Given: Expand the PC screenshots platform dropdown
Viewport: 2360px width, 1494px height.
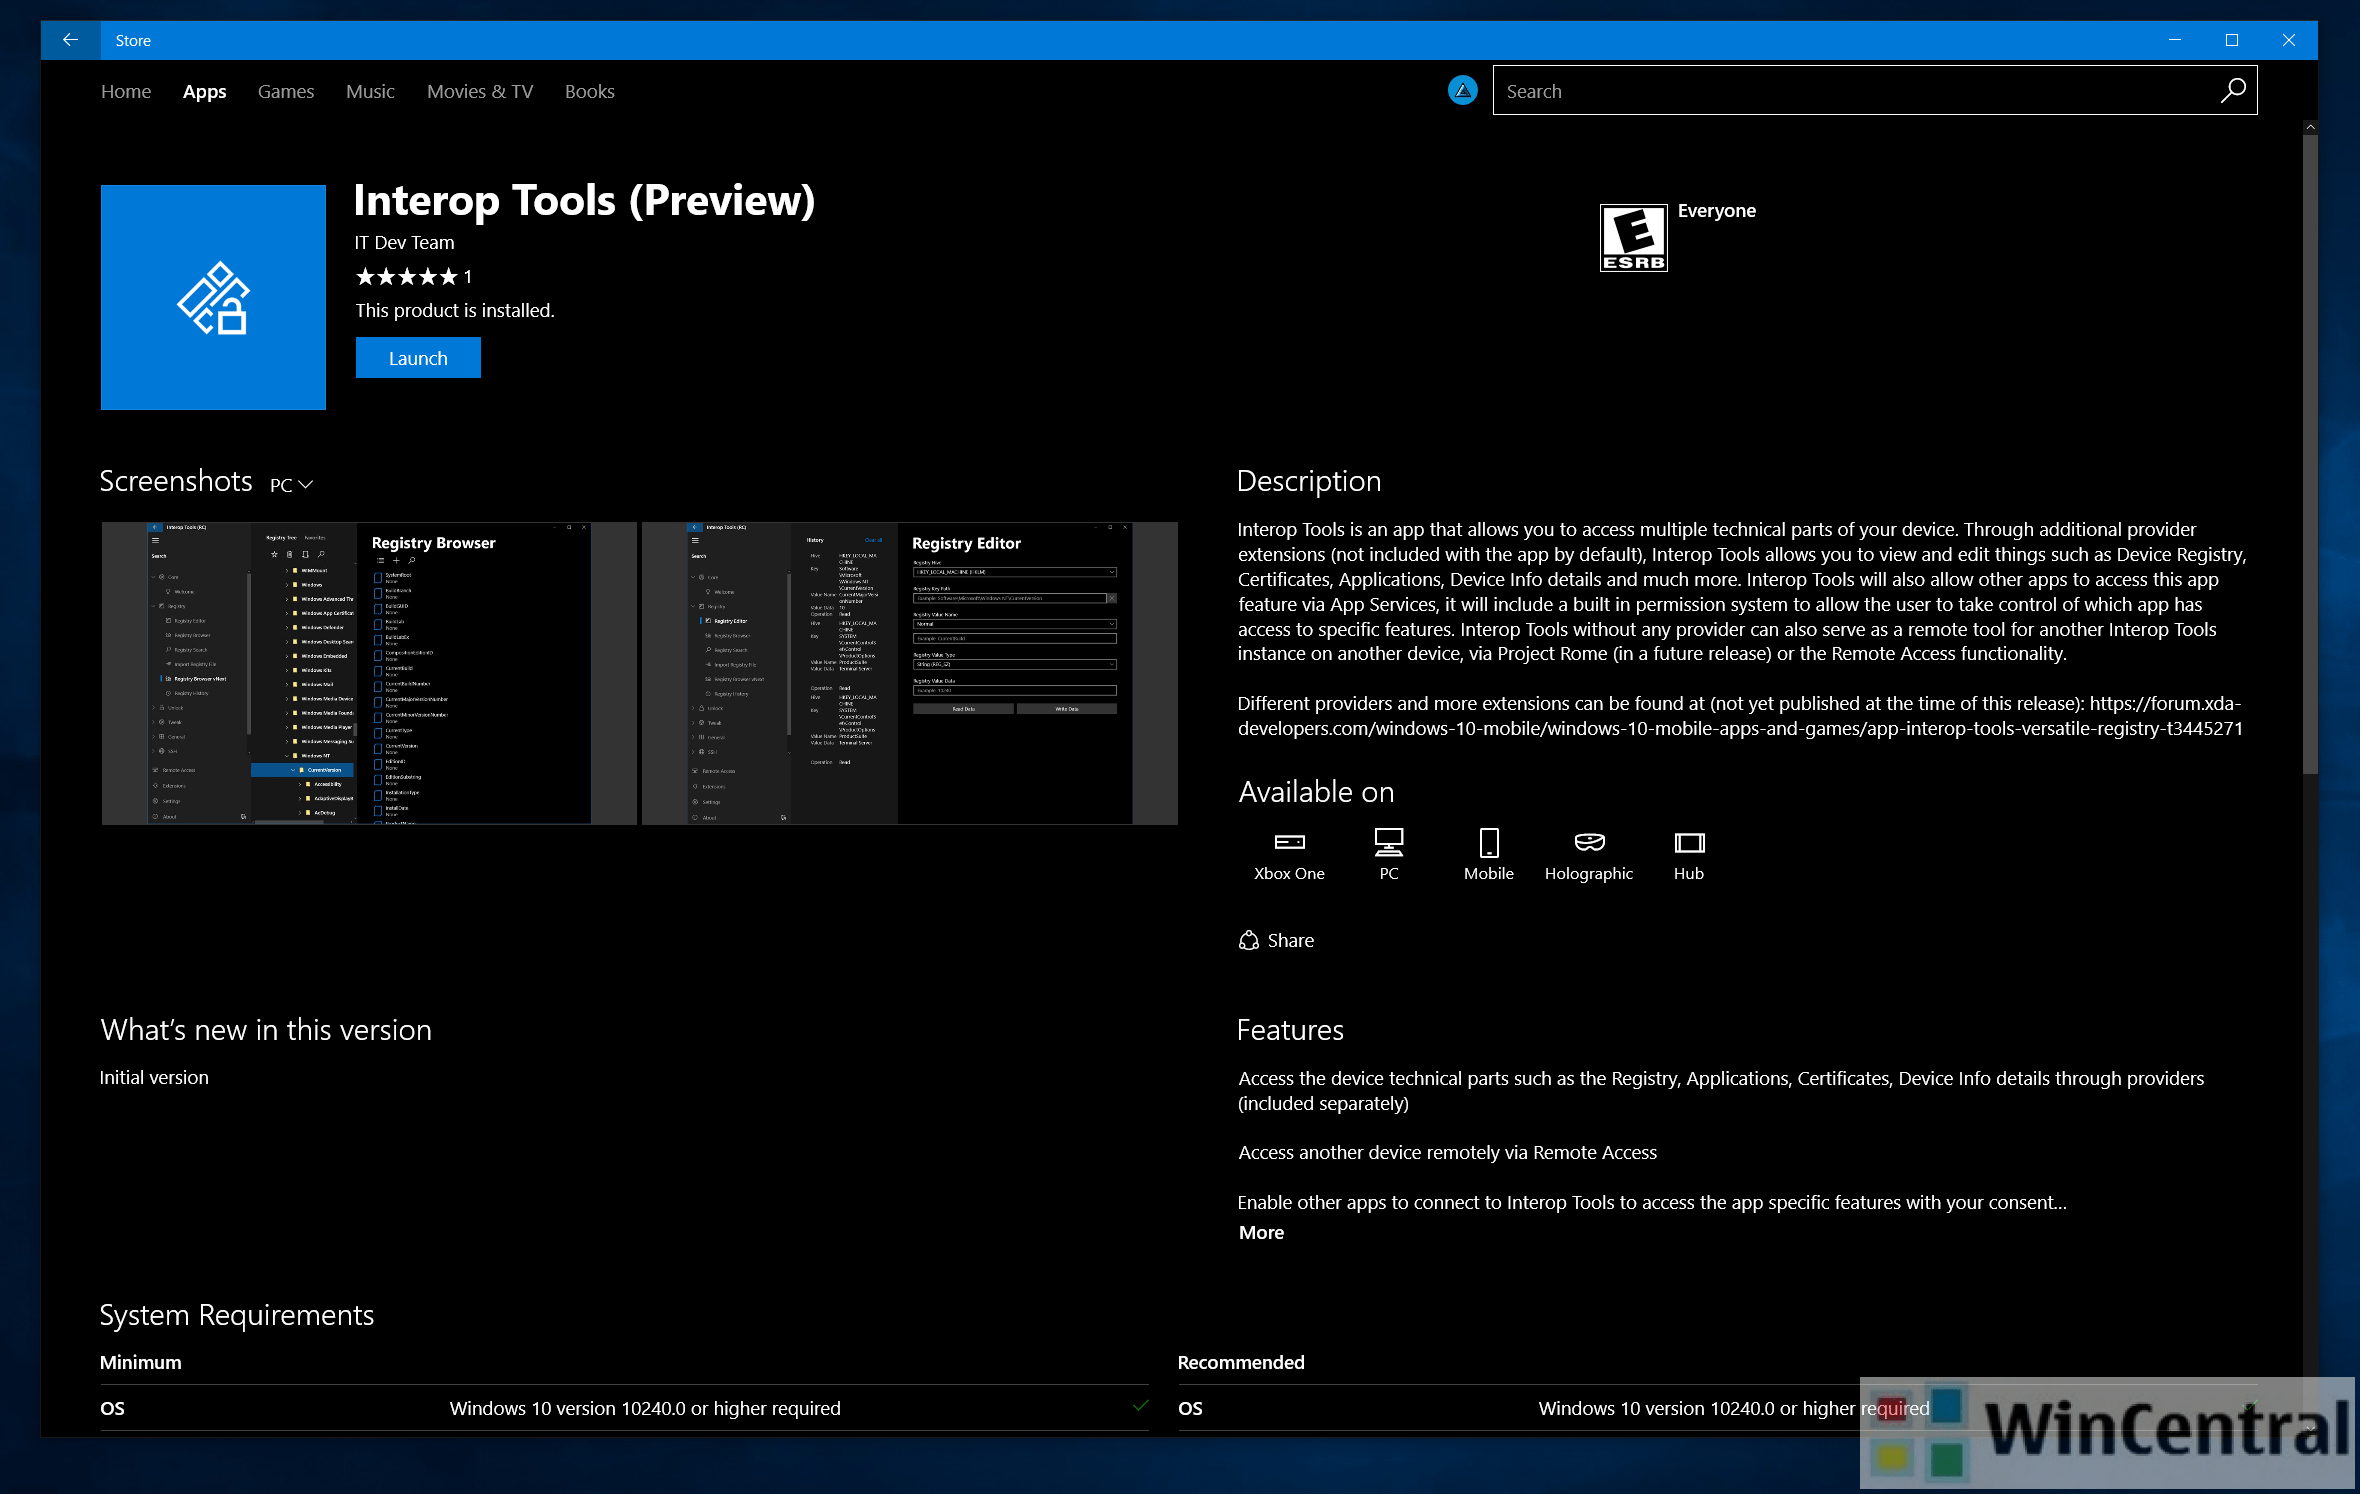Looking at the screenshot, I should click(291, 485).
